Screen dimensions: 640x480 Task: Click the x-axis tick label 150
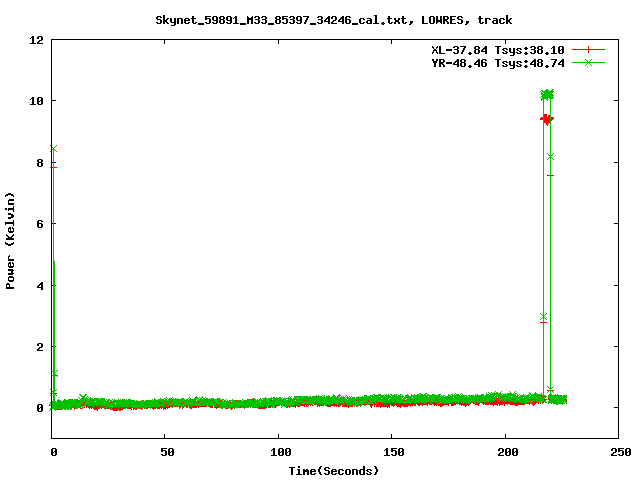(x=394, y=452)
